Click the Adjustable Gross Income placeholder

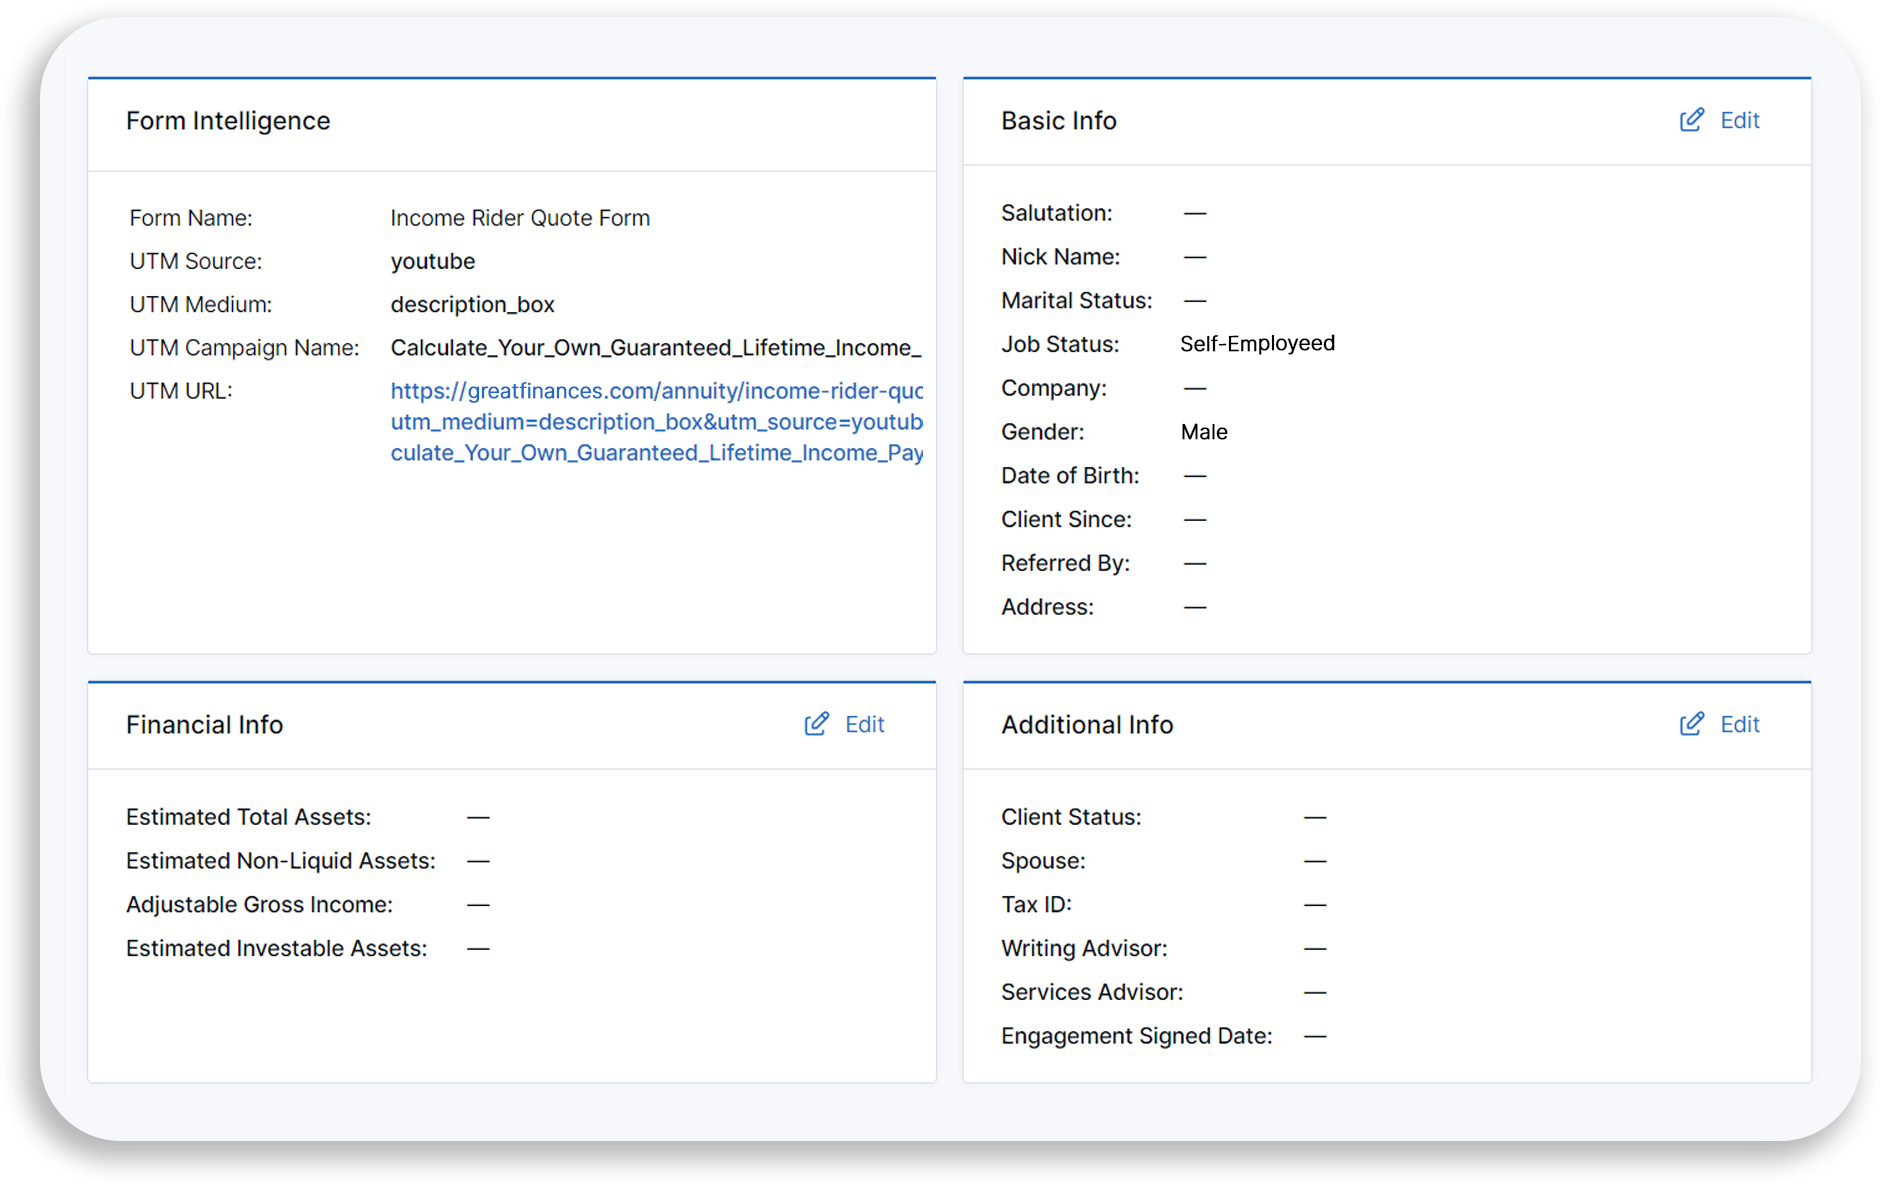(x=479, y=904)
